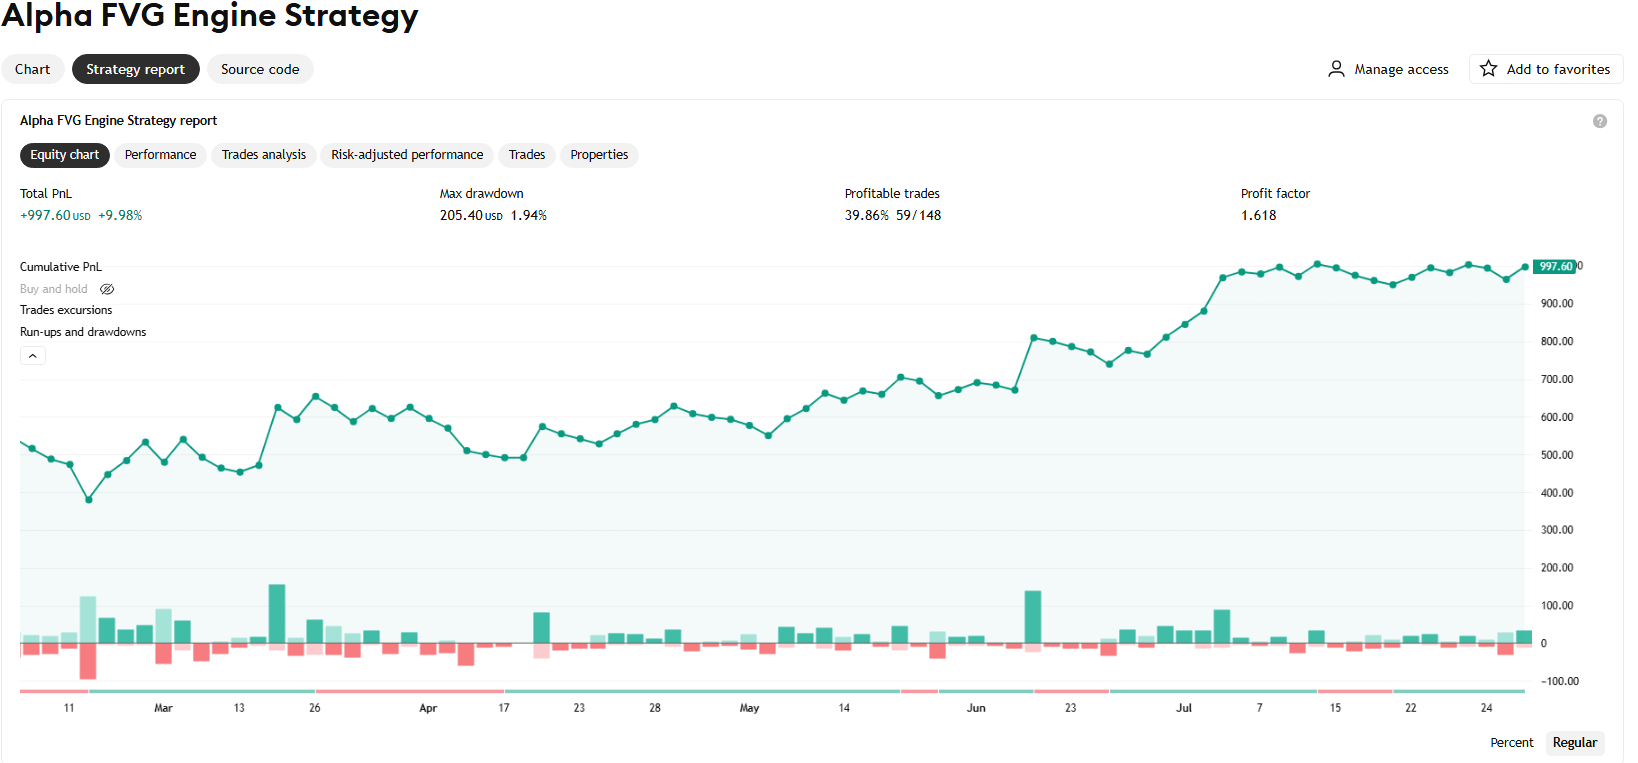The height and width of the screenshot is (763, 1638).
Task: Click the 997.60 price label on axis
Action: pos(1555,267)
